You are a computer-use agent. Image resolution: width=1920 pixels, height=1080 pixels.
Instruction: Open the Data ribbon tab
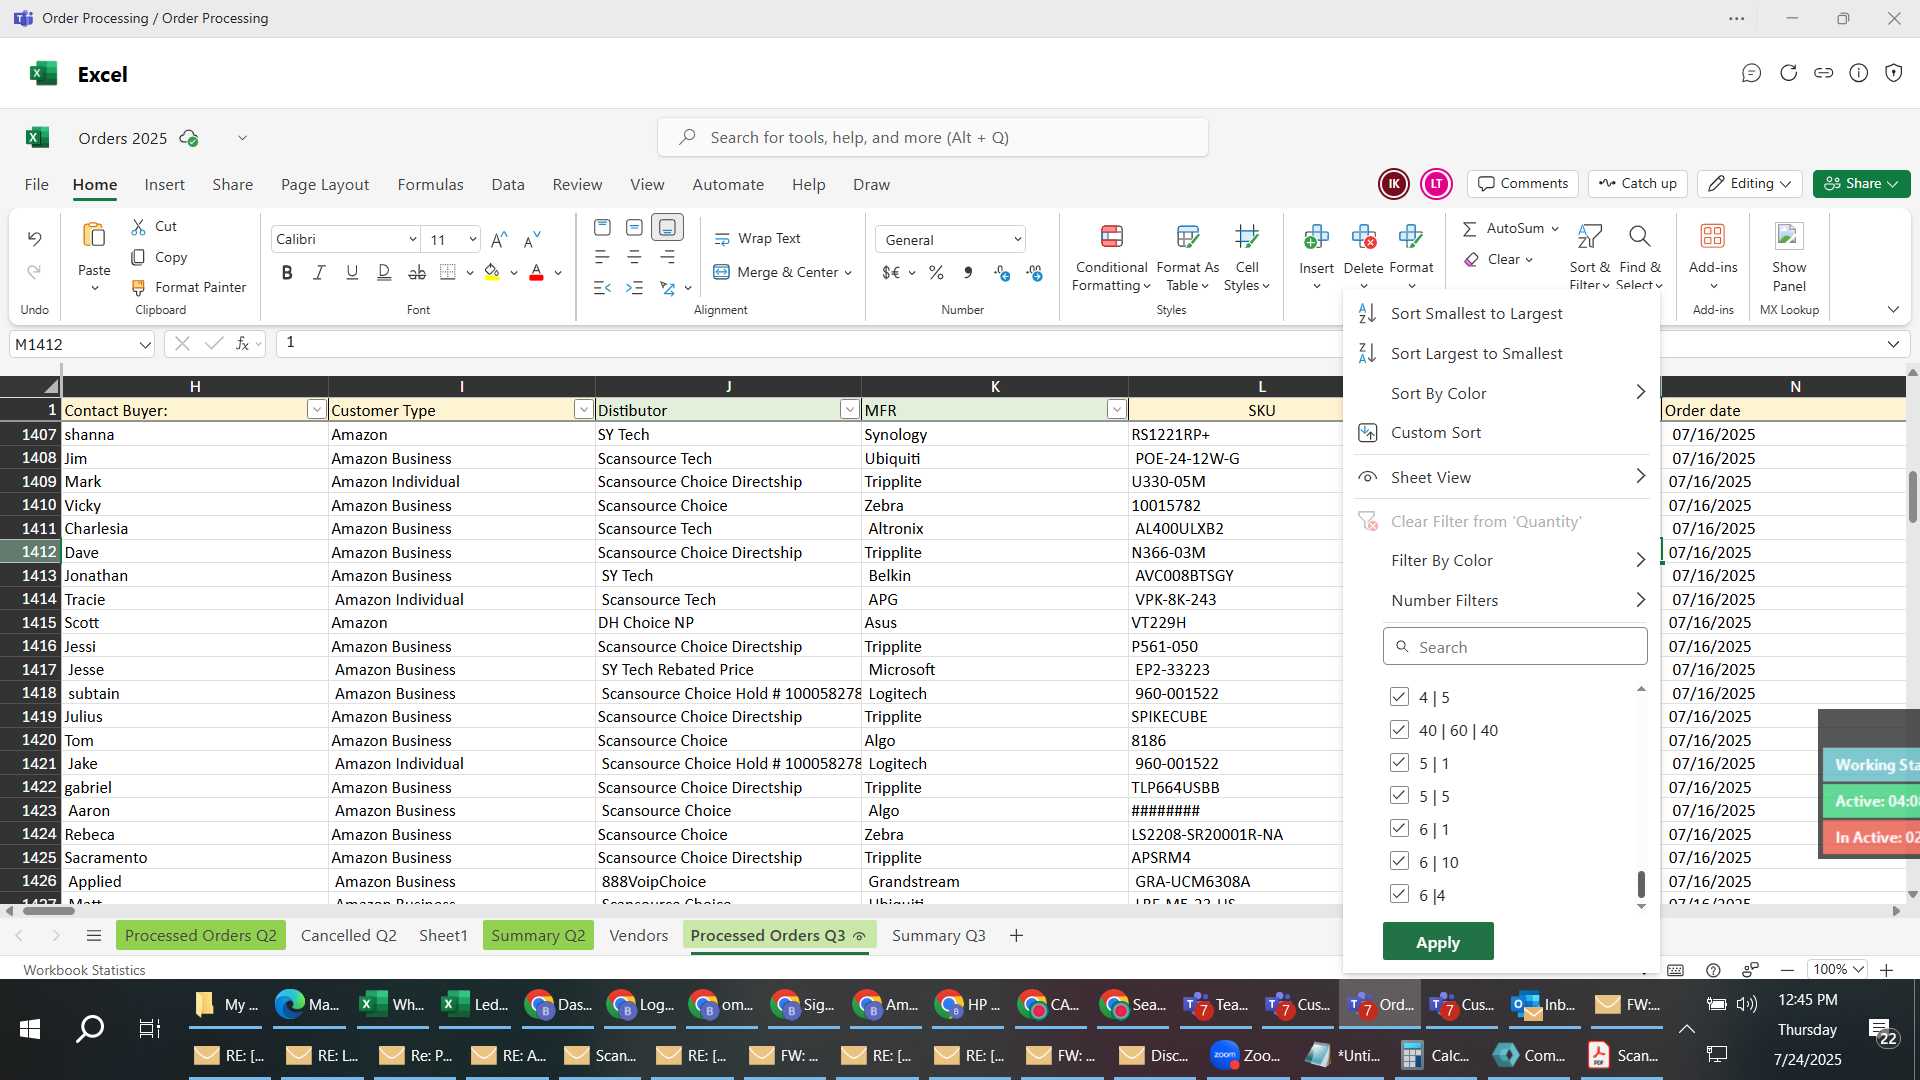coord(508,185)
